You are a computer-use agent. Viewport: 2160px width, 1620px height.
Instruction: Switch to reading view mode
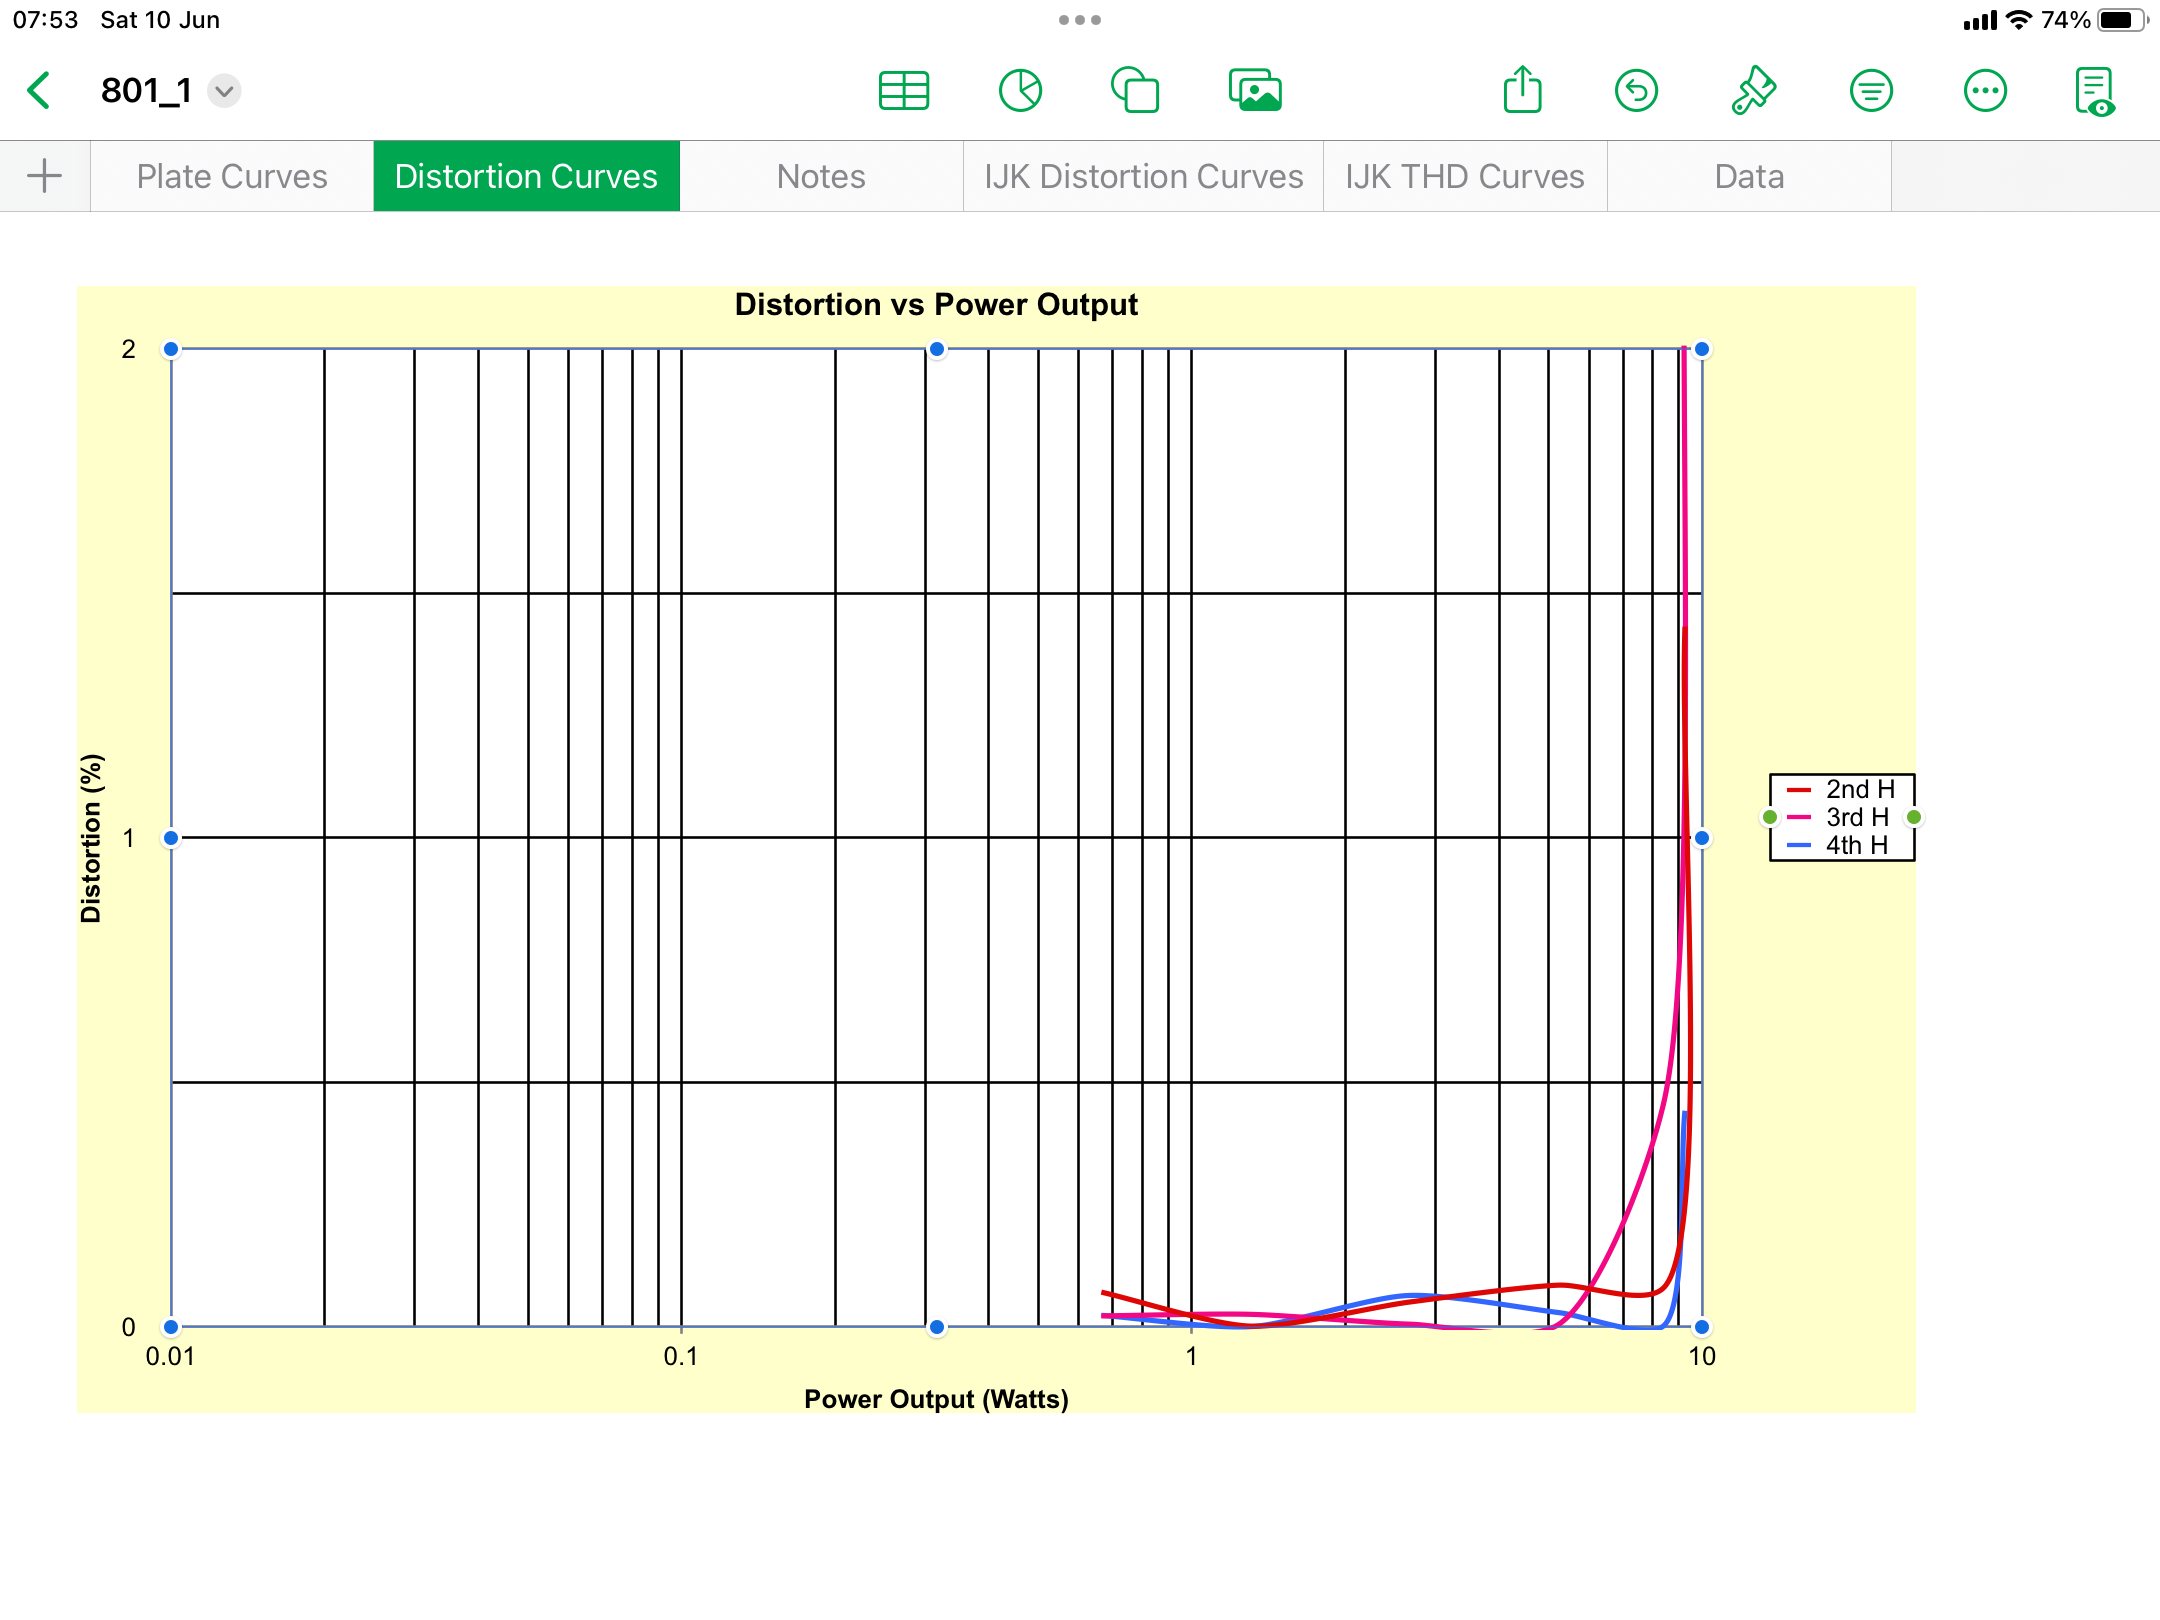point(2096,92)
